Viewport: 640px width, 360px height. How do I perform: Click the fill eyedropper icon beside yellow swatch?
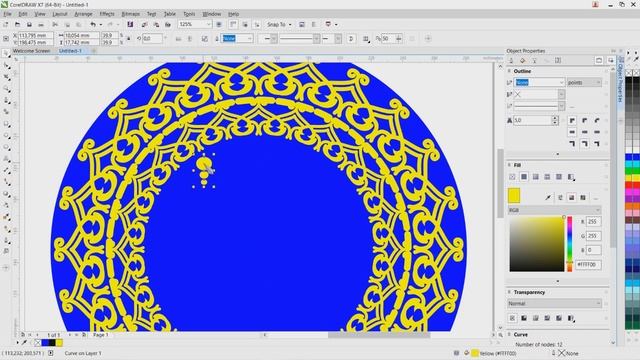tap(548, 198)
